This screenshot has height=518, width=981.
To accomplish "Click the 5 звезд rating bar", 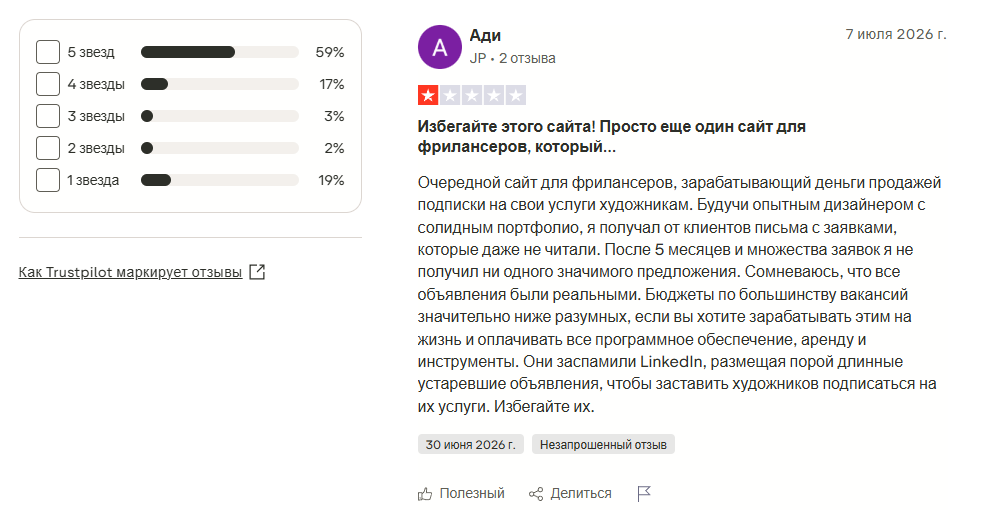I will [x=220, y=52].
